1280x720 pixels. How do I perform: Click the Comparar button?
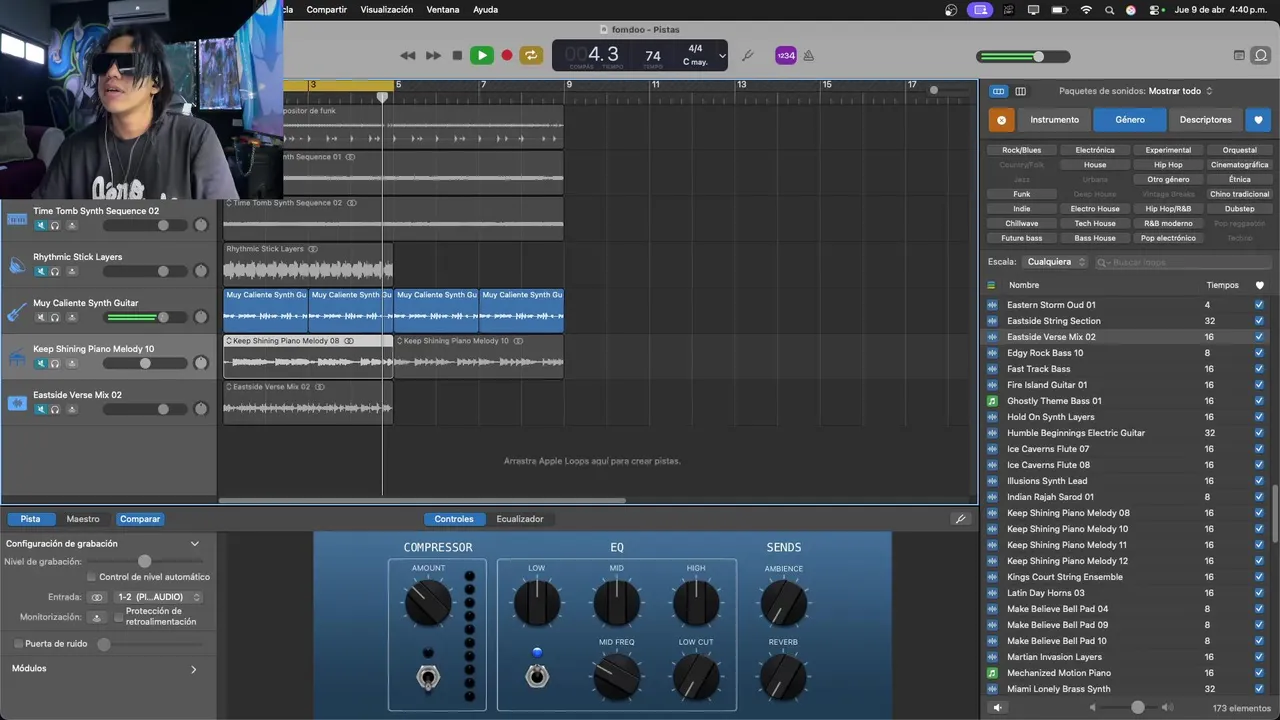point(140,519)
